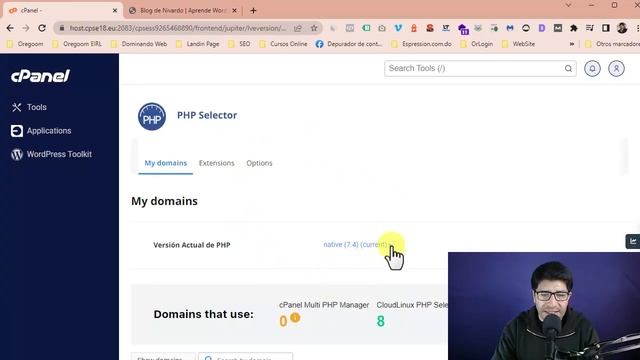Open the Dominando Web bookmark folder
The height and width of the screenshot is (360, 640).
(139, 44)
